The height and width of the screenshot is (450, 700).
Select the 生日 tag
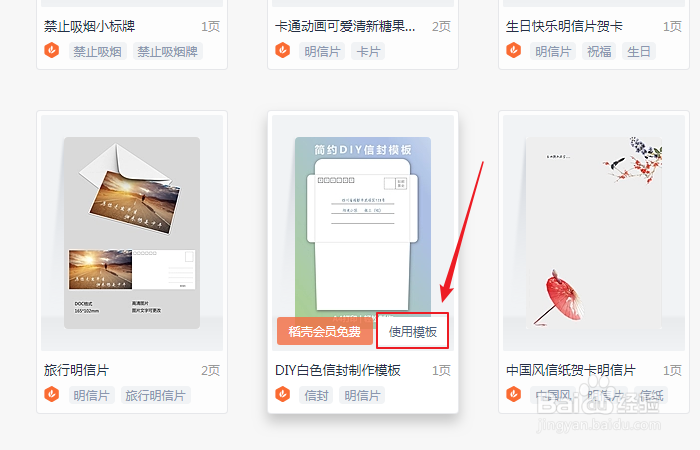click(x=639, y=51)
